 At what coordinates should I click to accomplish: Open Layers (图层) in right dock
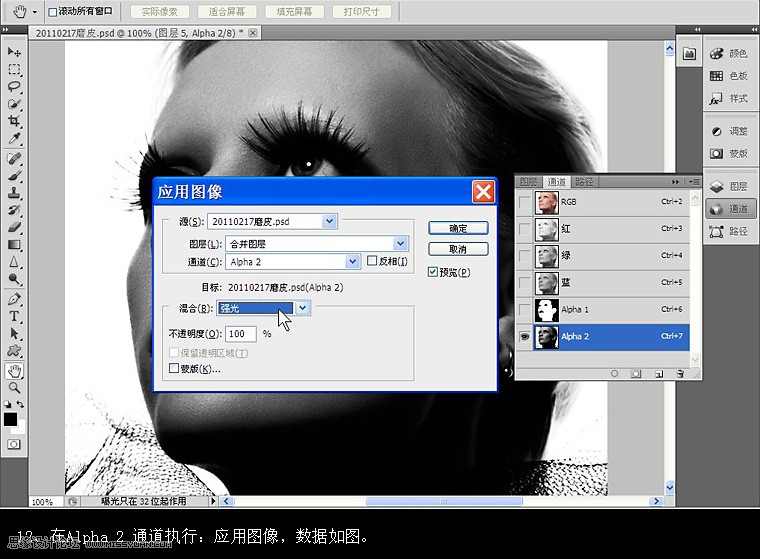coord(729,187)
